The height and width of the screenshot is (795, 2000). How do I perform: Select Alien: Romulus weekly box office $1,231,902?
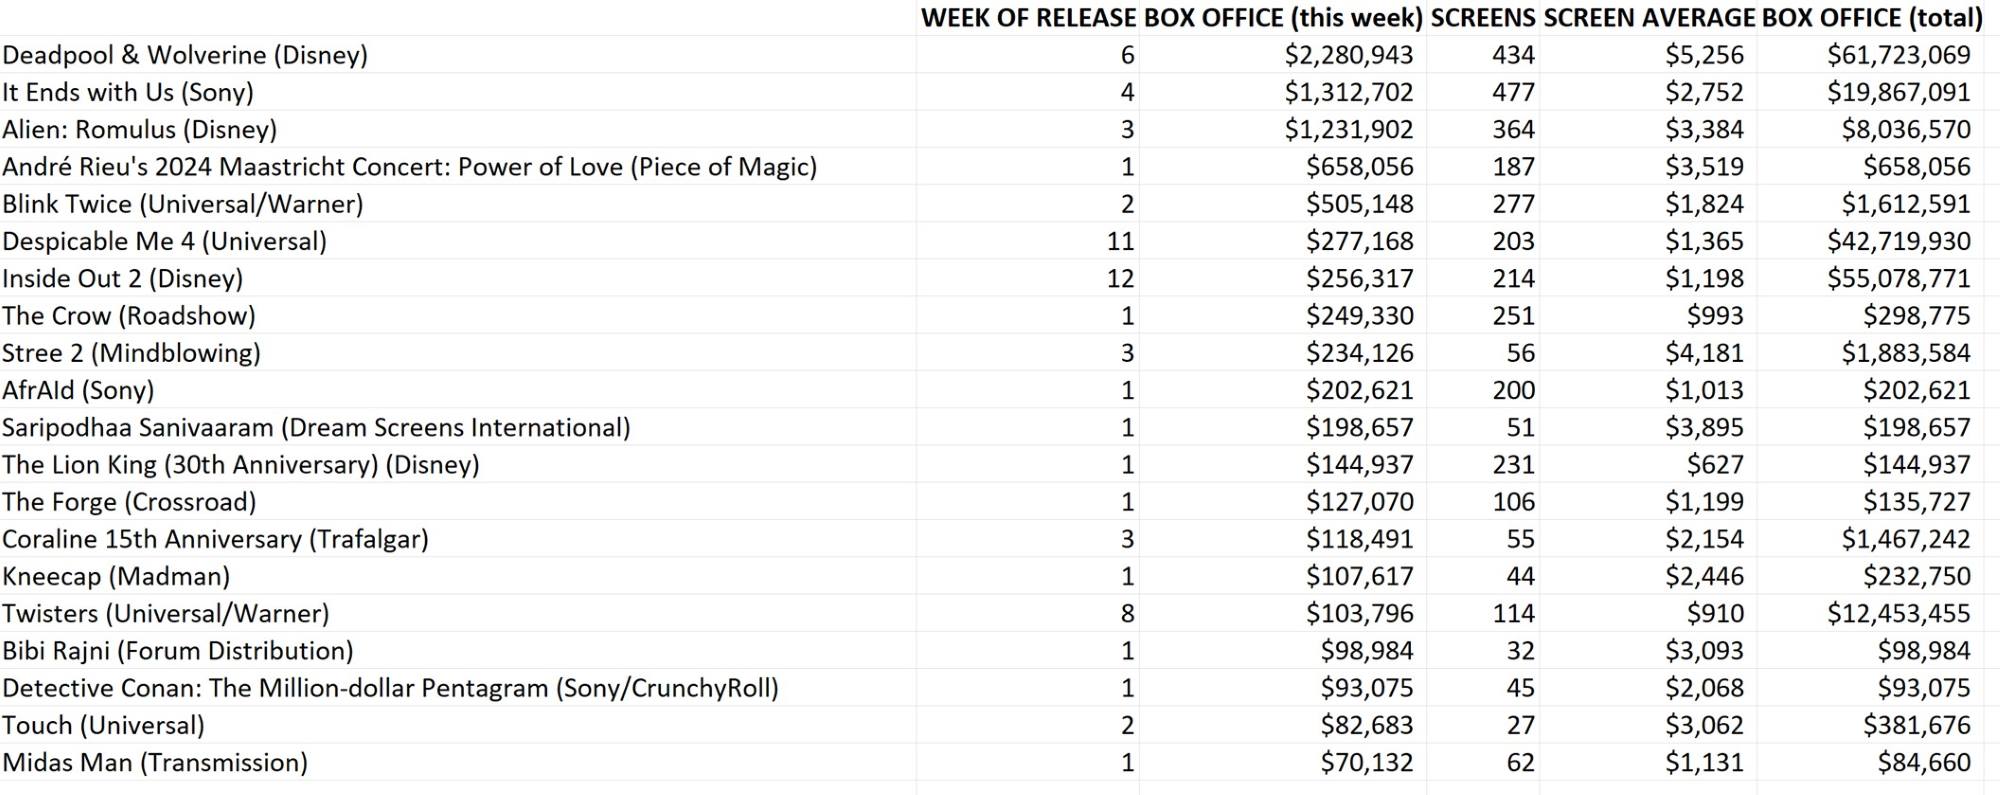coord(1349,130)
